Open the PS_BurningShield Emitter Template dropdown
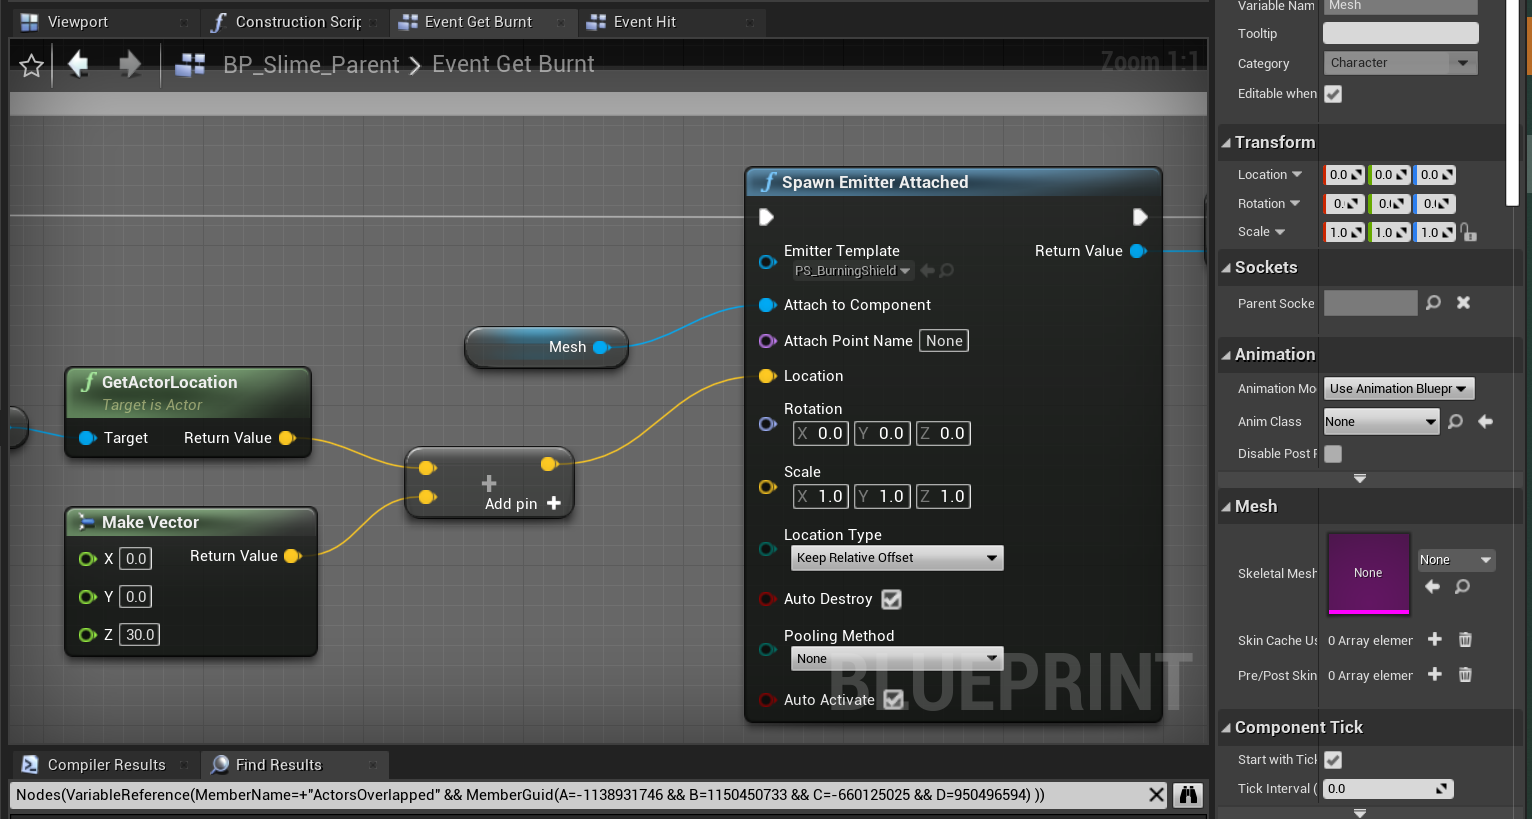The height and width of the screenshot is (819, 1532). [x=852, y=271]
